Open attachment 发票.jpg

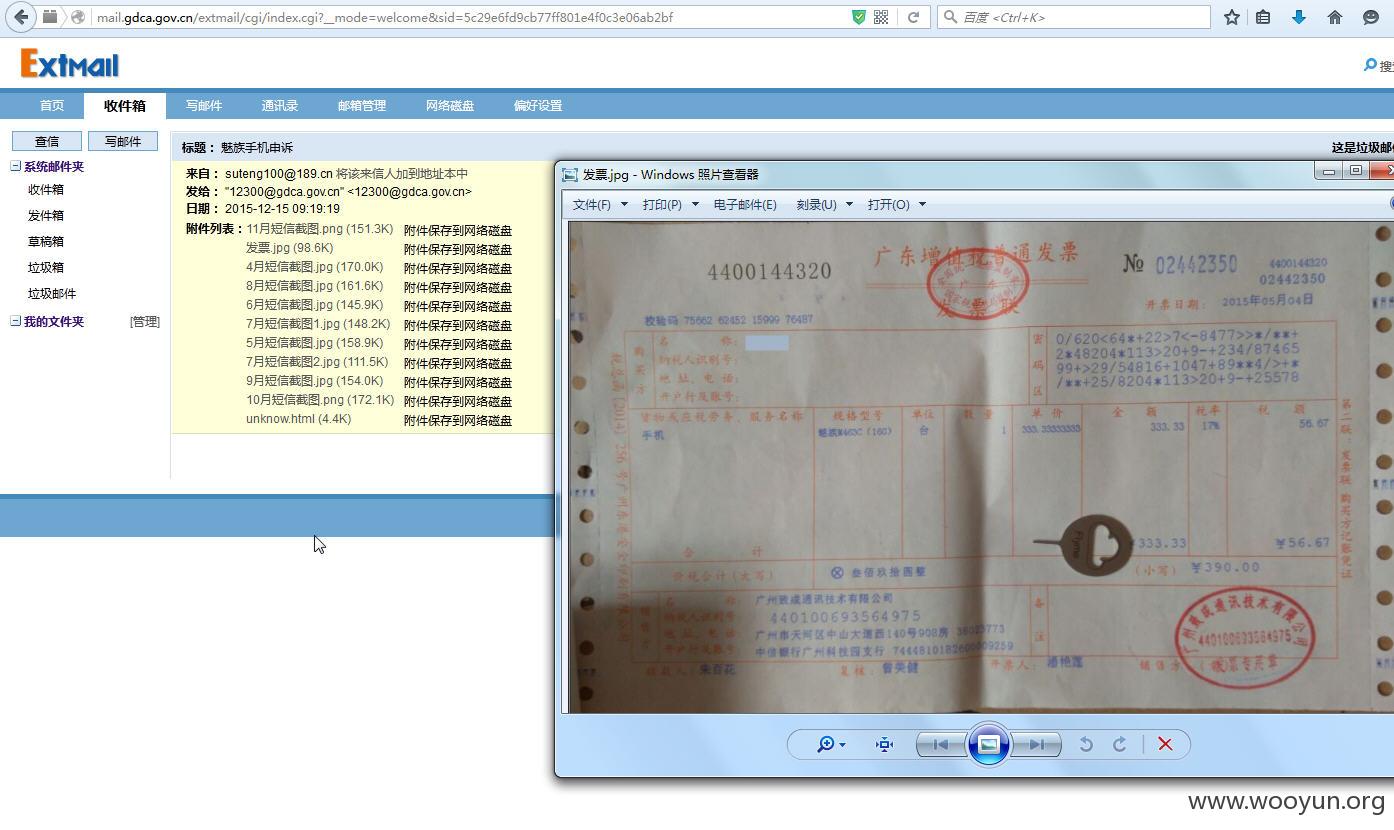coord(290,248)
